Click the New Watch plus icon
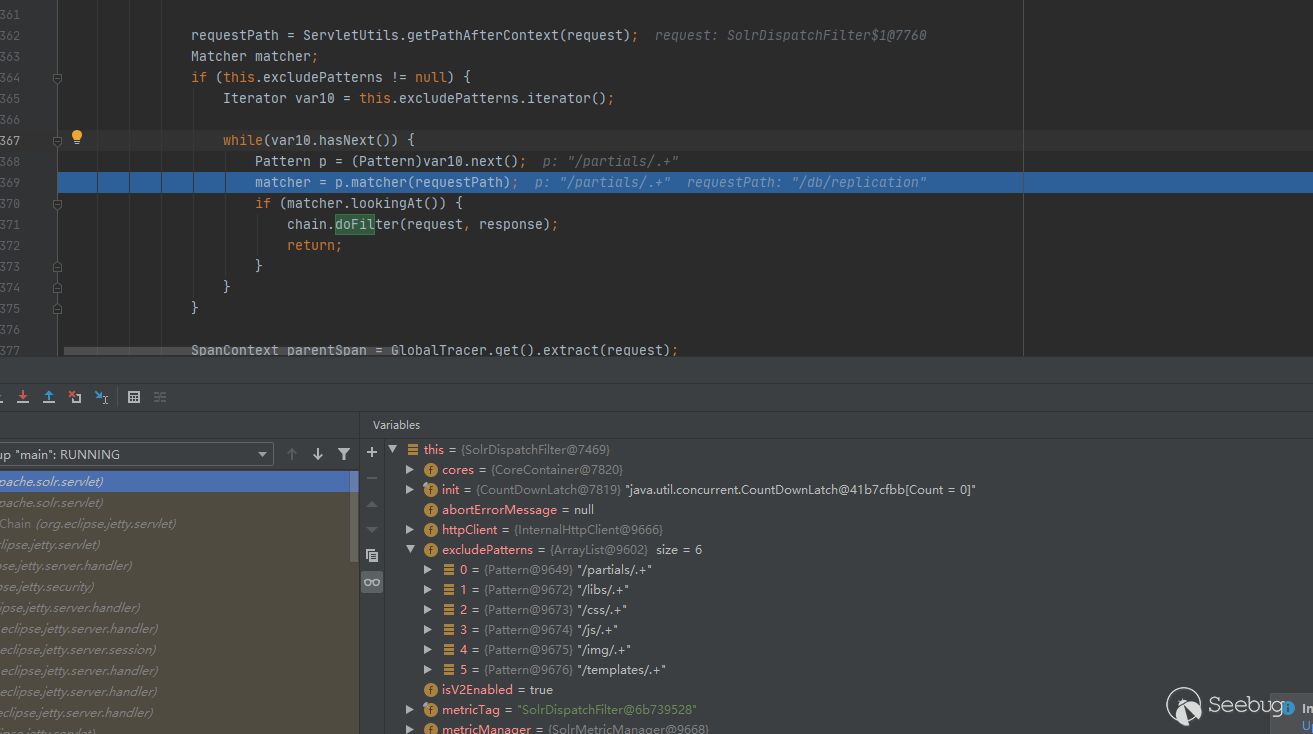This screenshot has width=1313, height=734. (x=372, y=452)
